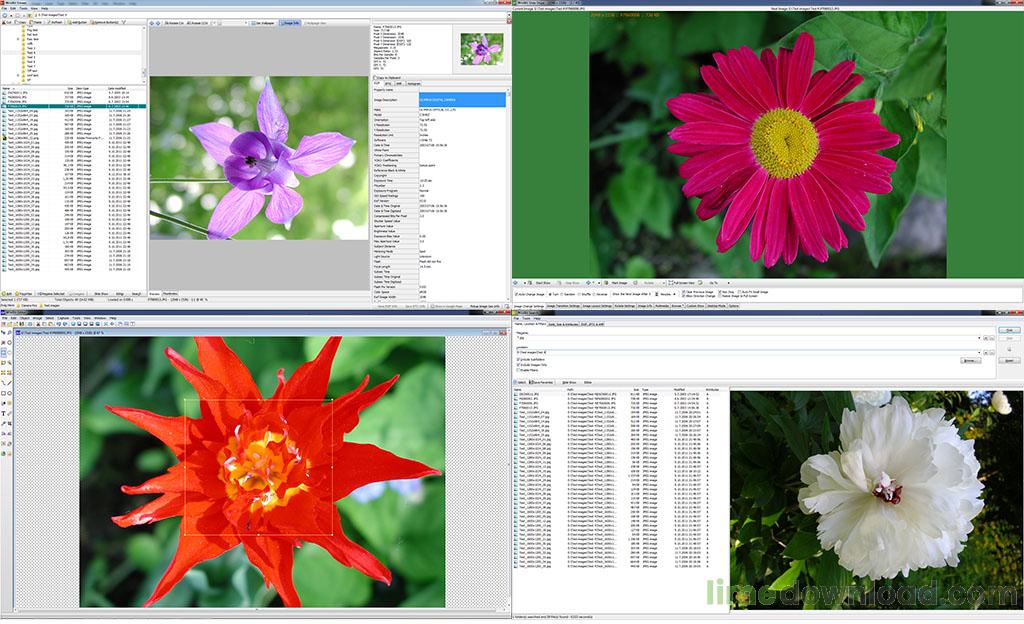Open the filename dropdown in the search window
The height and width of the screenshot is (624, 1024).
pos(980,338)
